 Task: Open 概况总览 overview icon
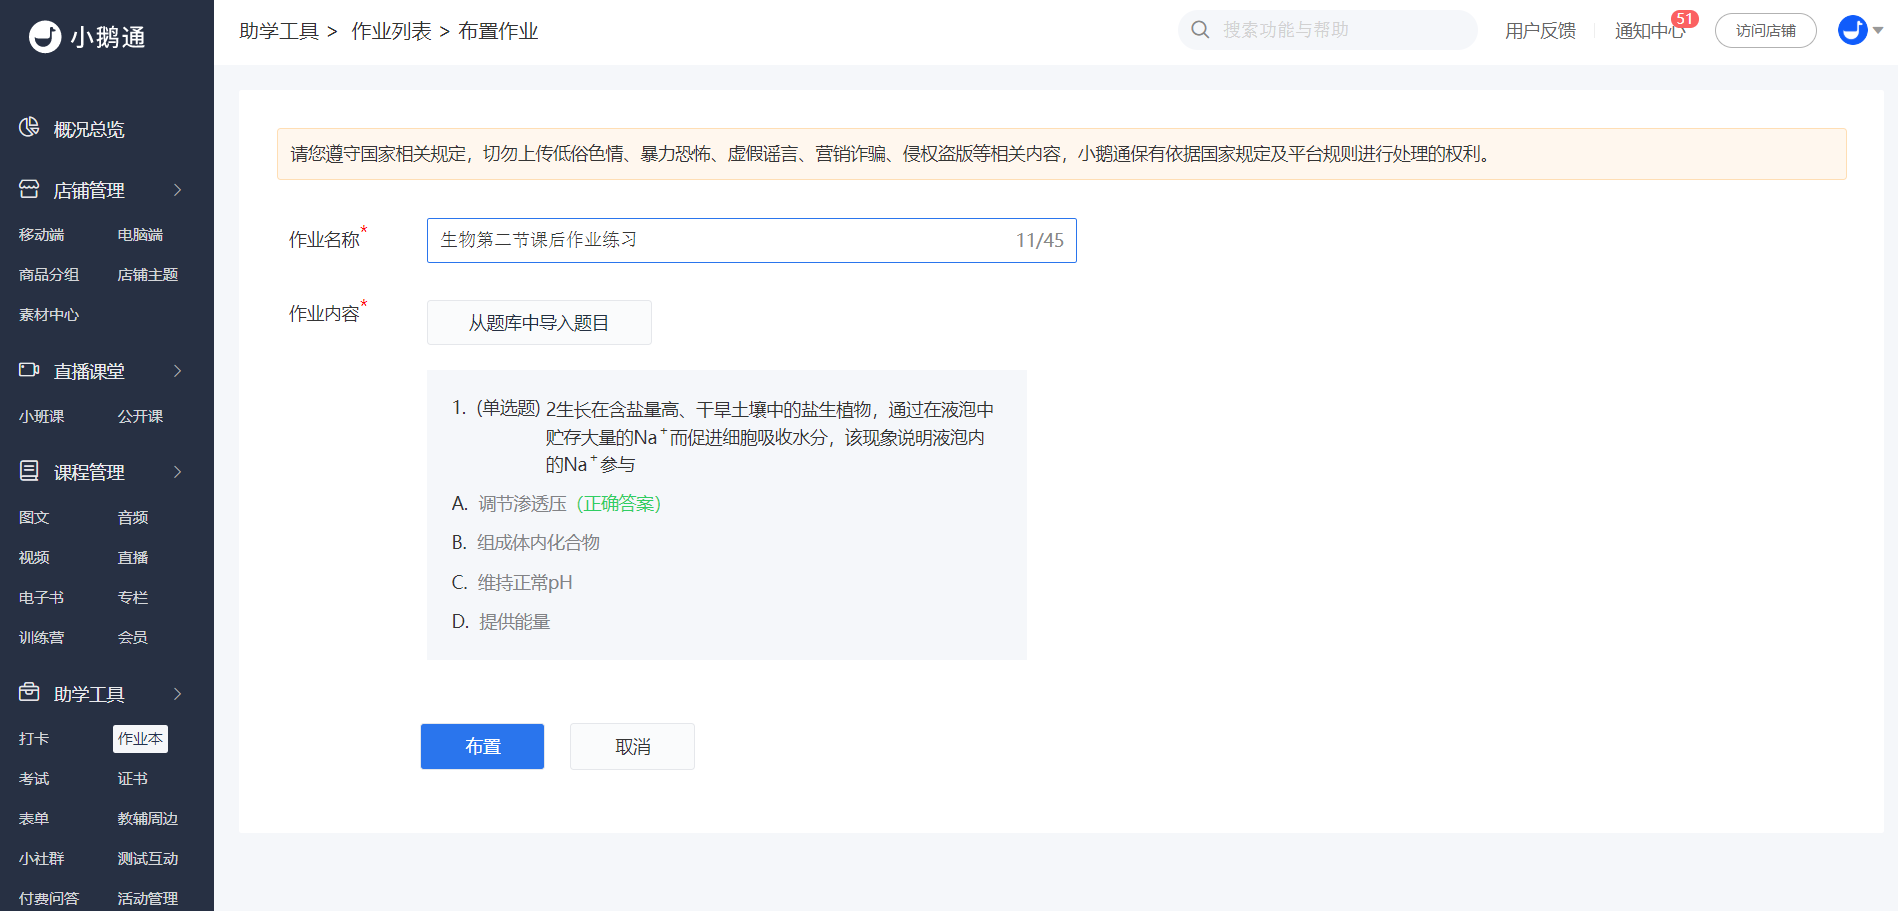coord(29,128)
